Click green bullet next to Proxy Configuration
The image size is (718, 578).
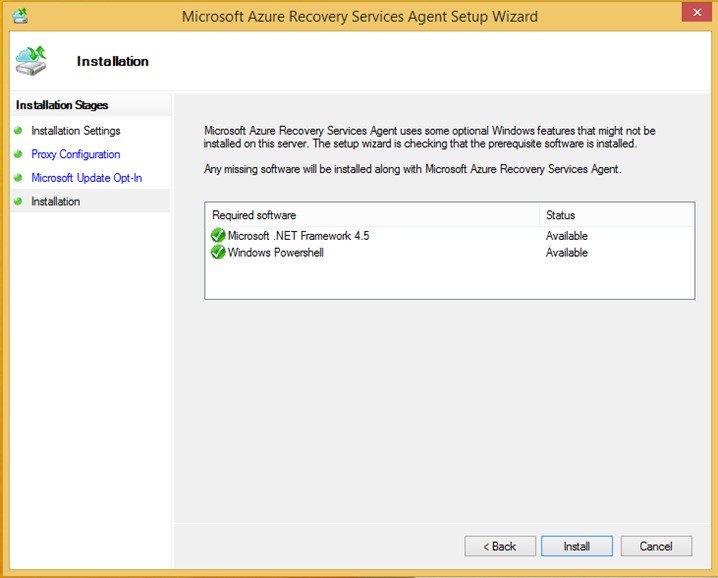(18, 154)
